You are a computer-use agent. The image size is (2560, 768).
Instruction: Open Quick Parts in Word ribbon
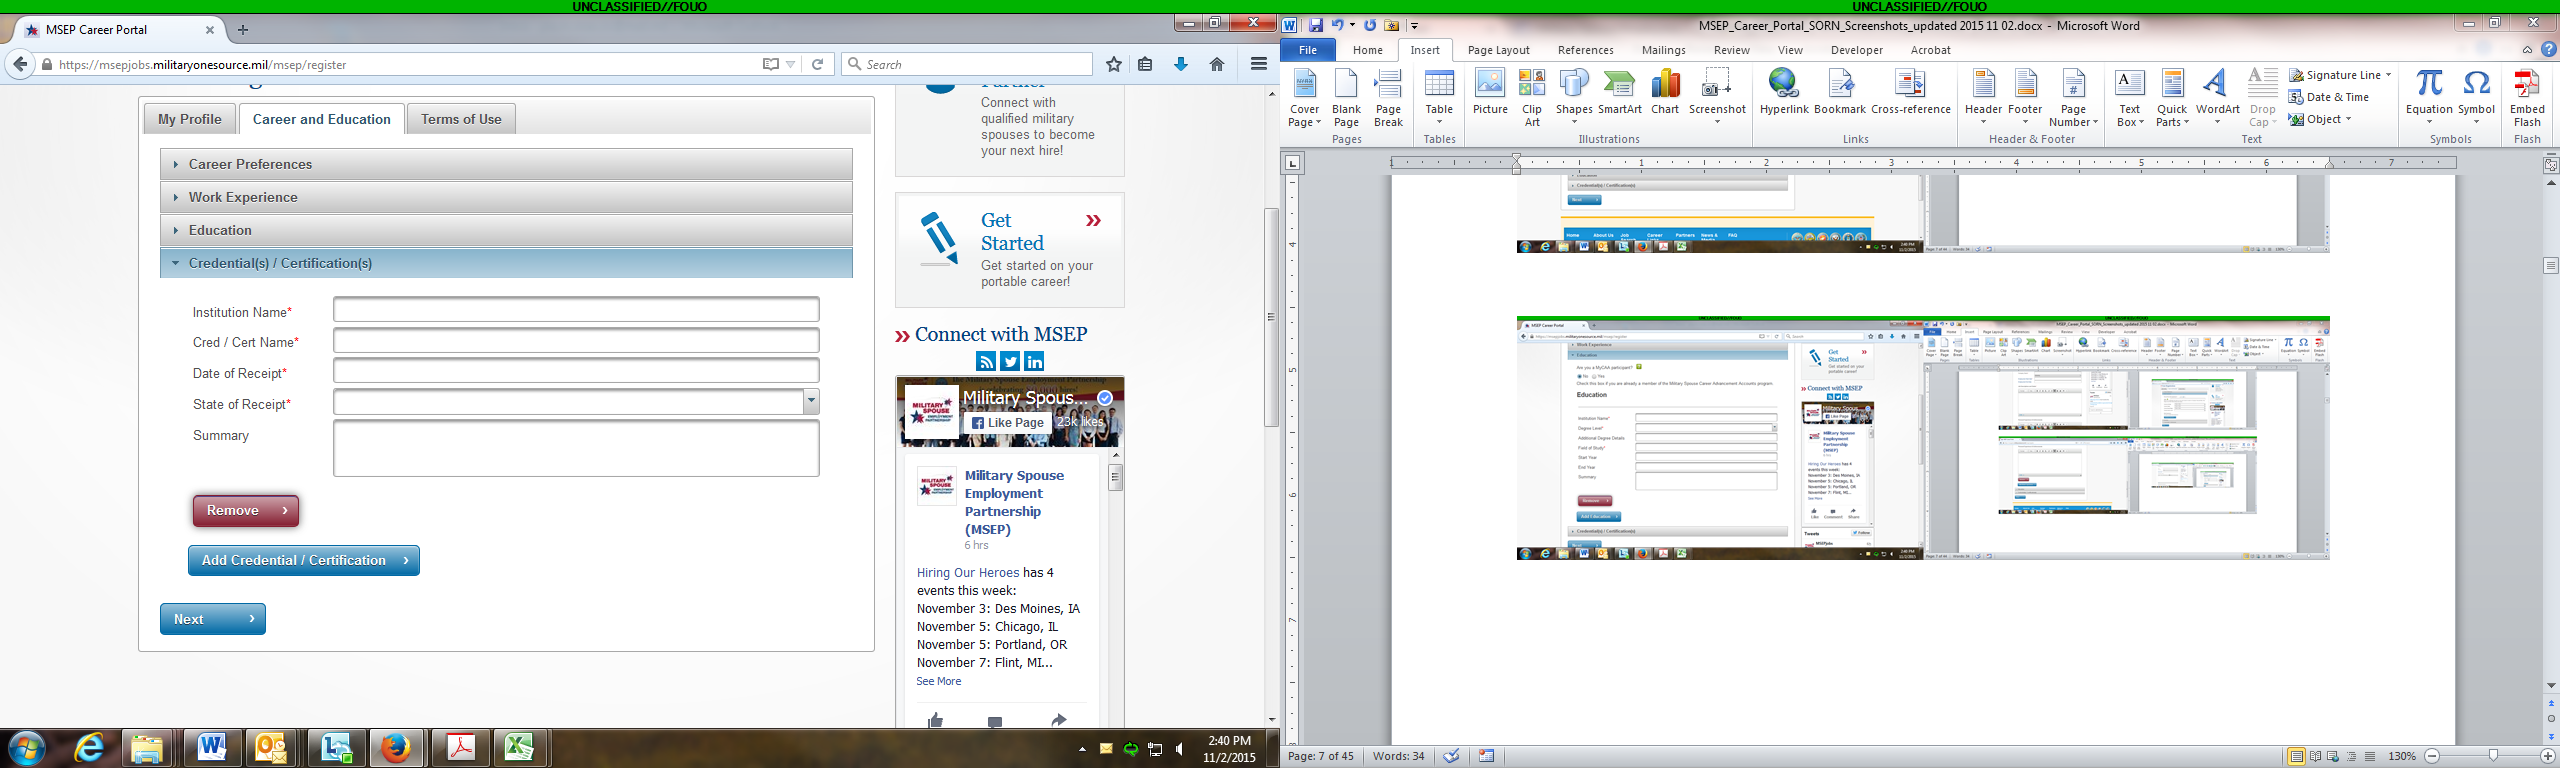click(2172, 98)
